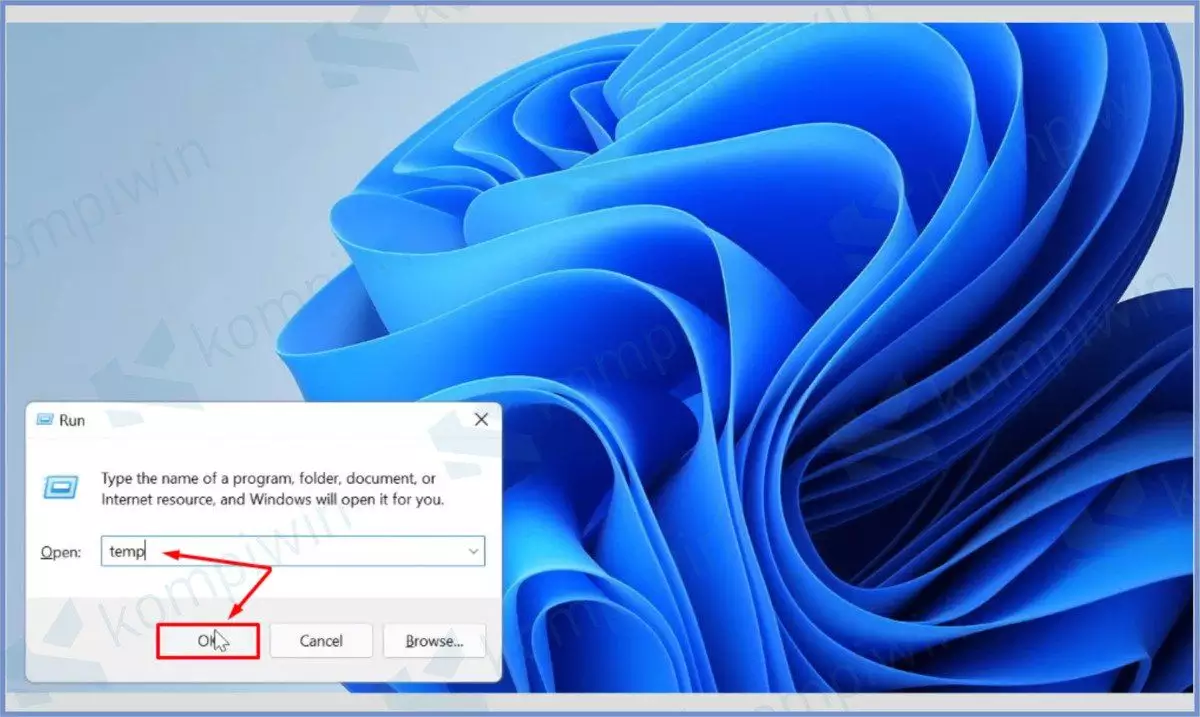Click the dialog description text
The width and height of the screenshot is (1200, 717).
[268, 479]
